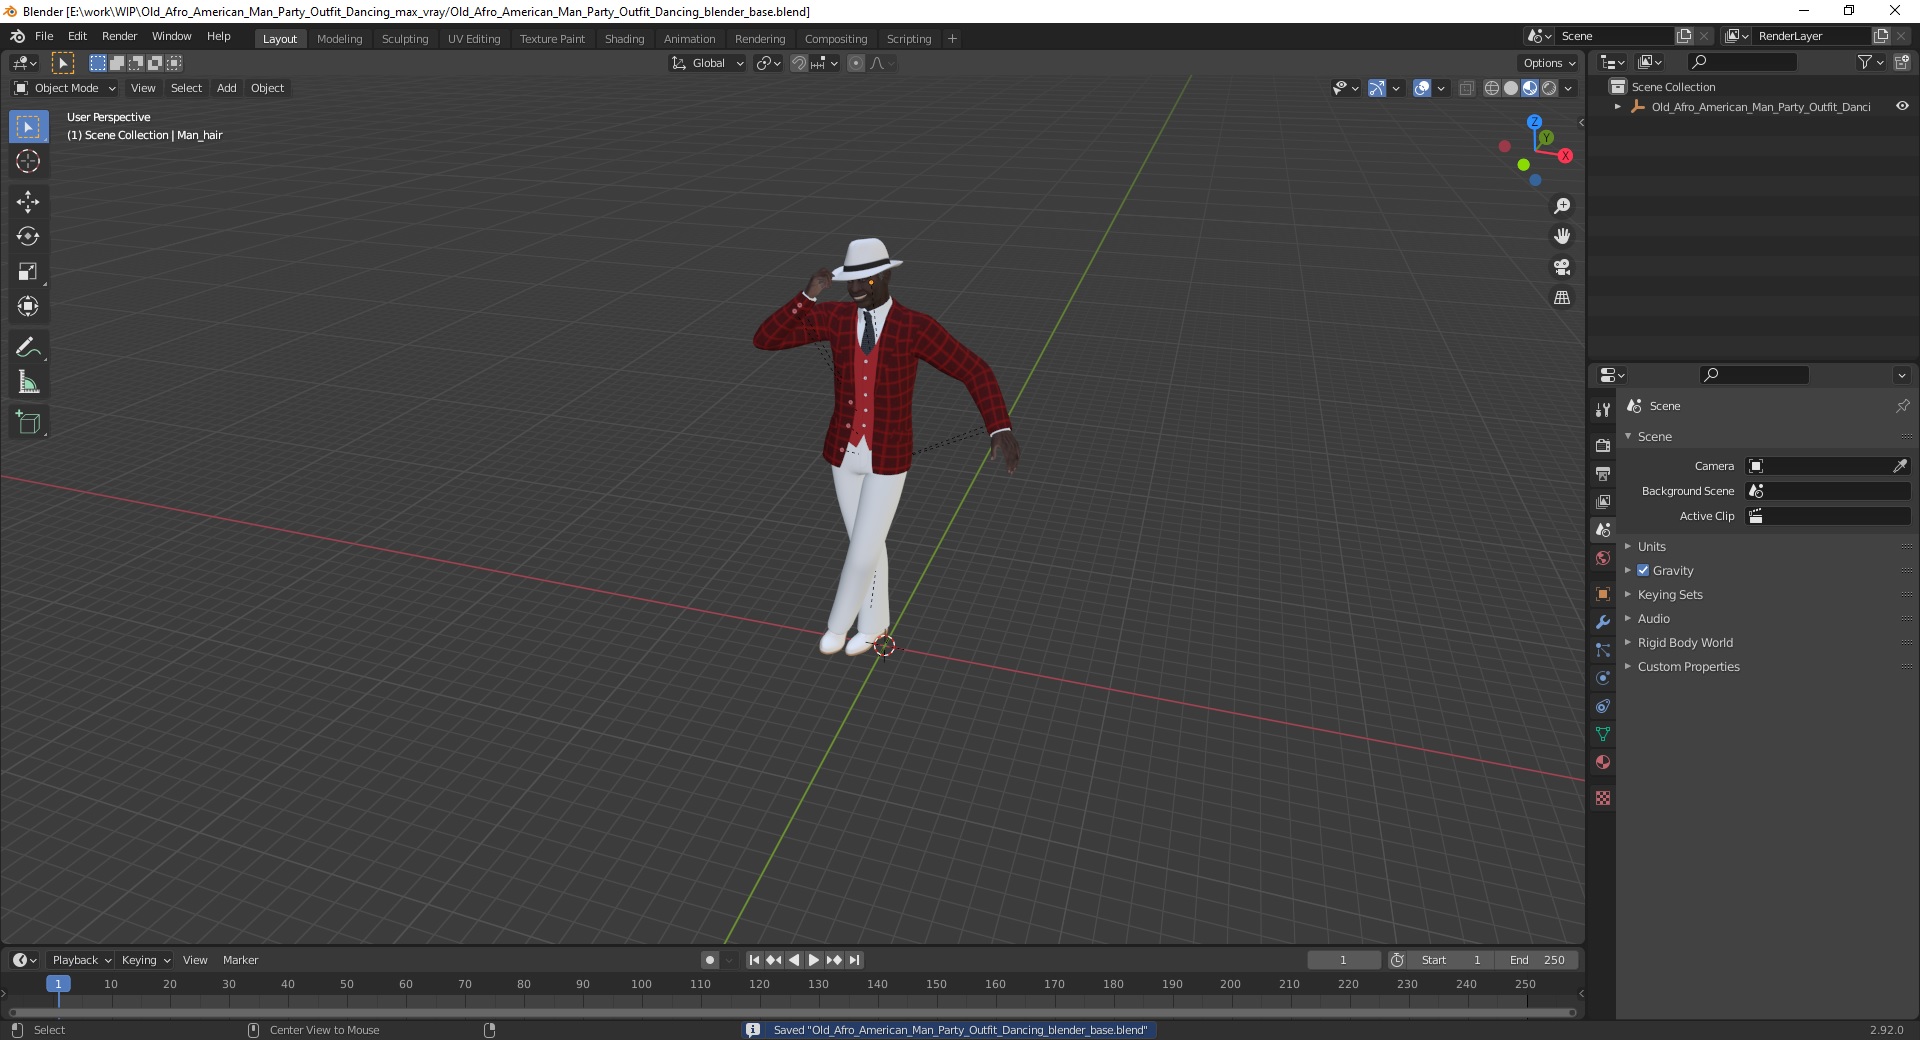Viewport: 1920px width, 1040px height.
Task: Activate the Select Box tool
Action: coord(28,127)
